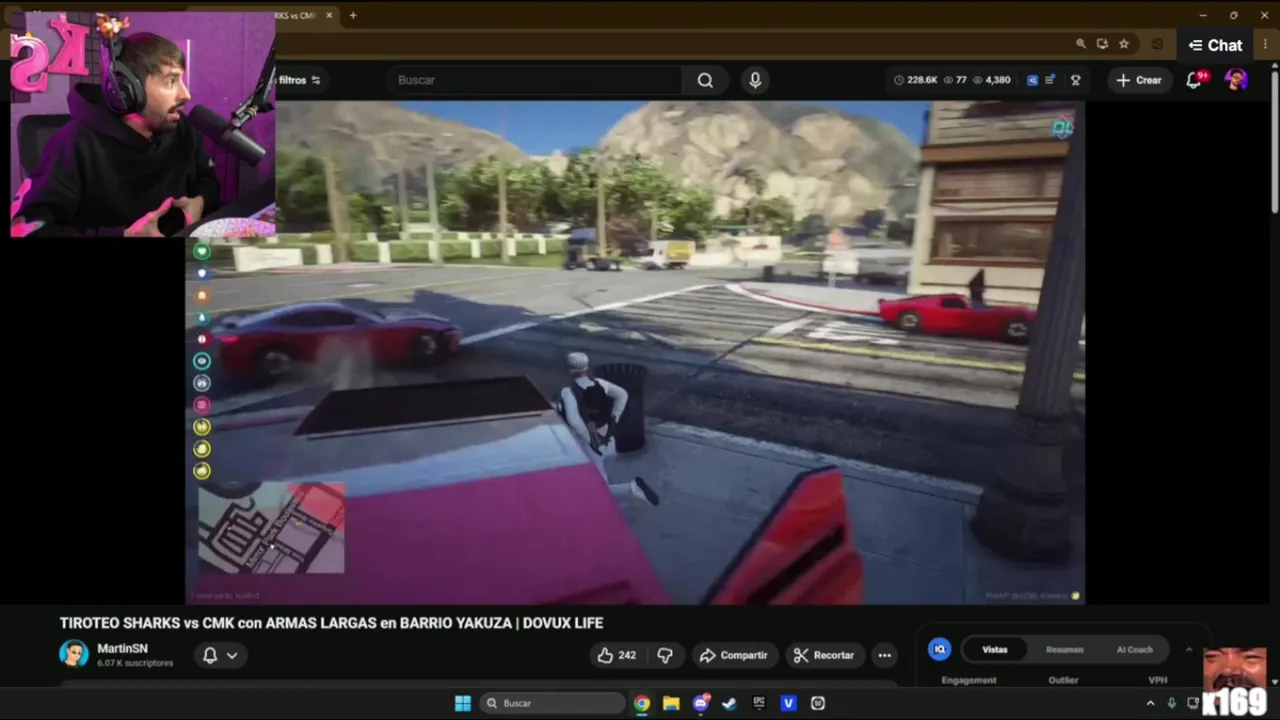Open Chrome from the taskbar
Screen dimensions: 1280x720
click(642, 703)
